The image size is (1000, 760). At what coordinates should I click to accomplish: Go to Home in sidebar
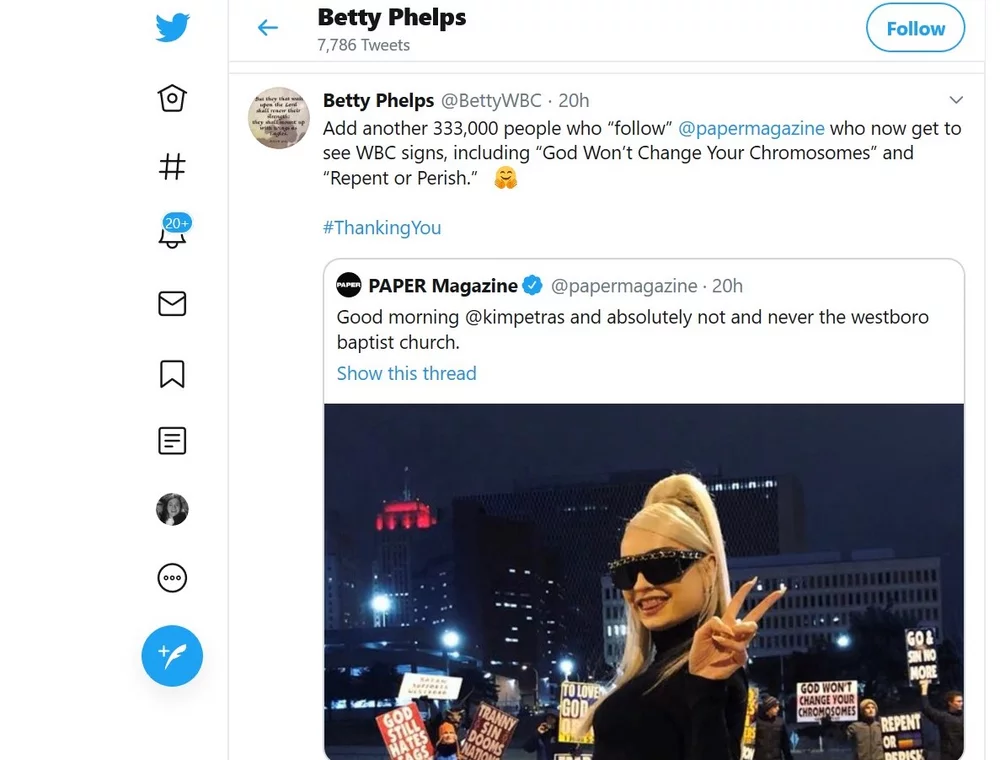[172, 98]
